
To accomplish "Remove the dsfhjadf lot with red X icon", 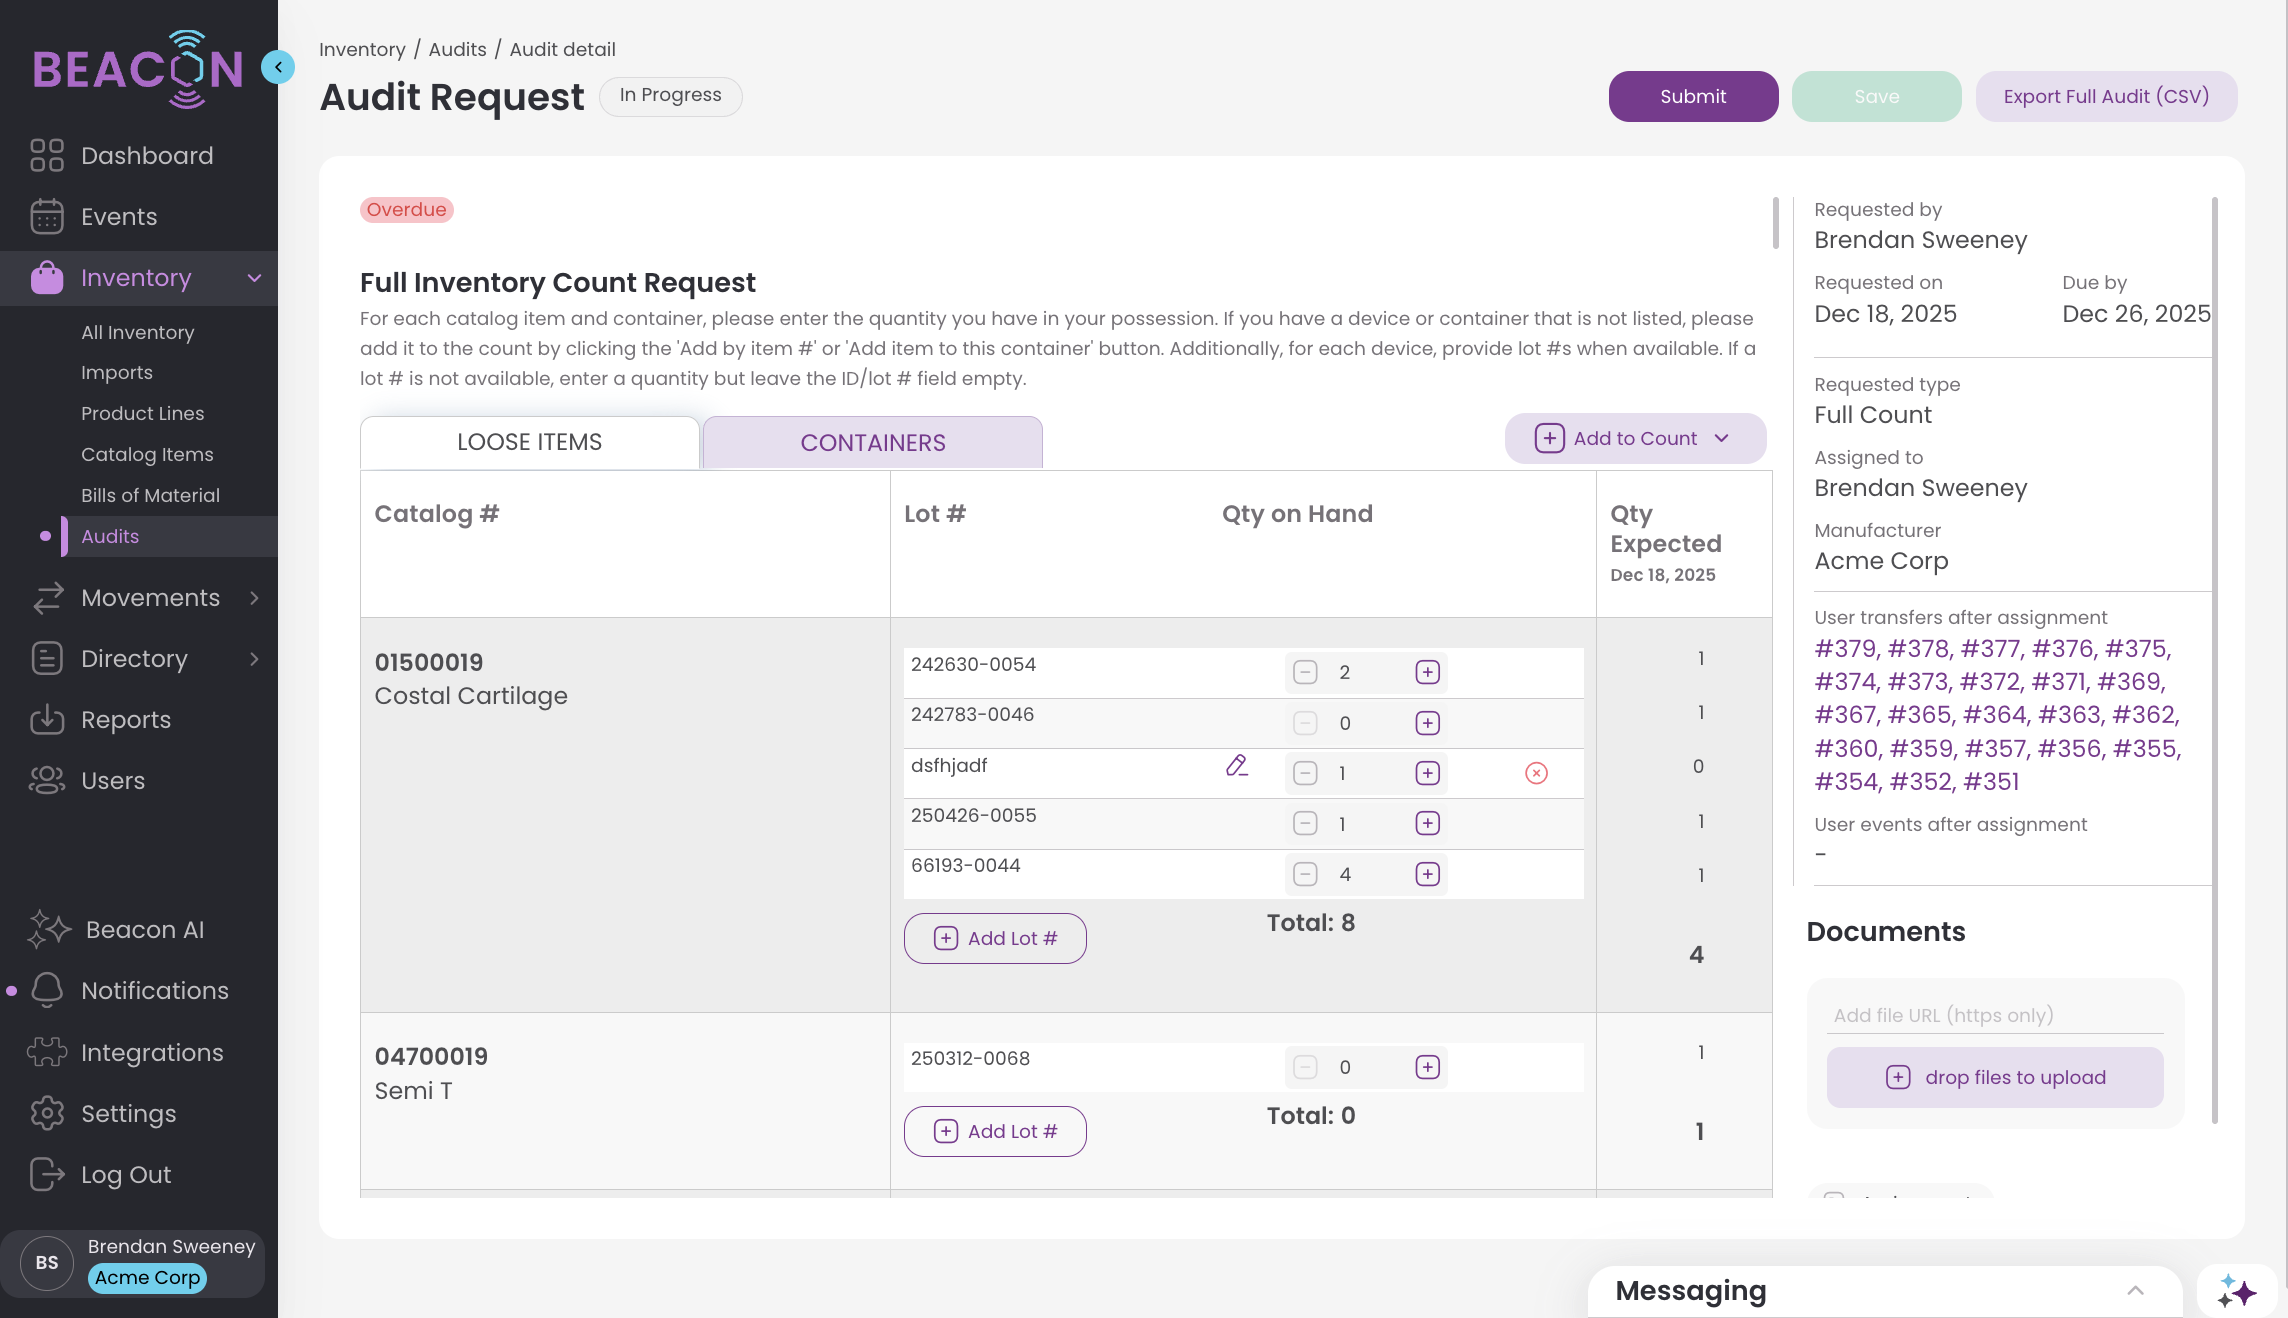I will tap(1536, 773).
